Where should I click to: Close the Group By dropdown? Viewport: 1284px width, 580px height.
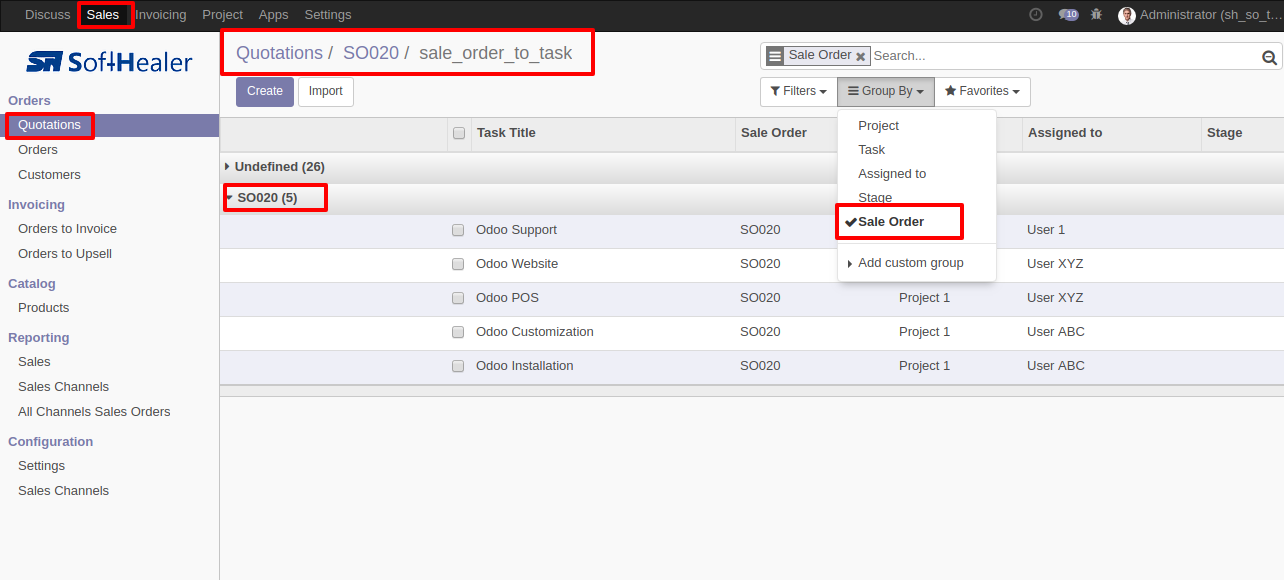point(886,91)
